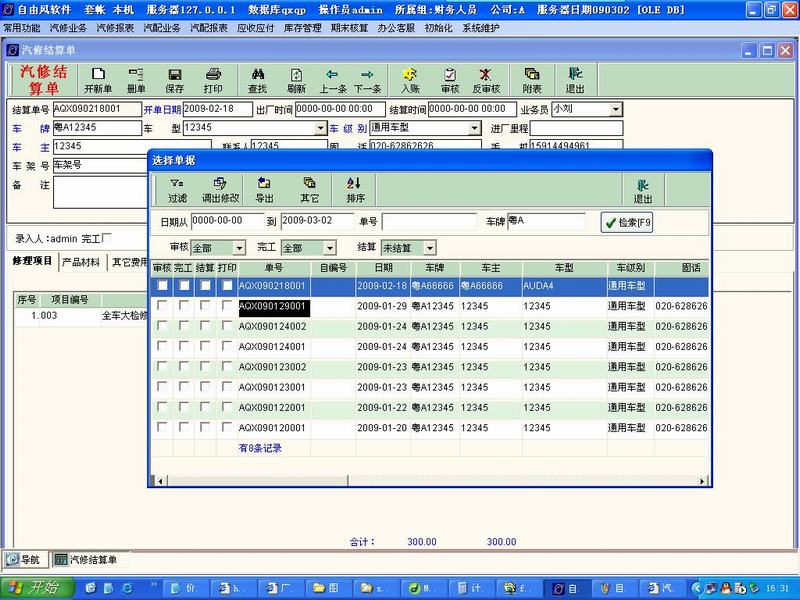The height and width of the screenshot is (600, 800).
Task: Open the 附表 attached table icon
Action: (532, 81)
